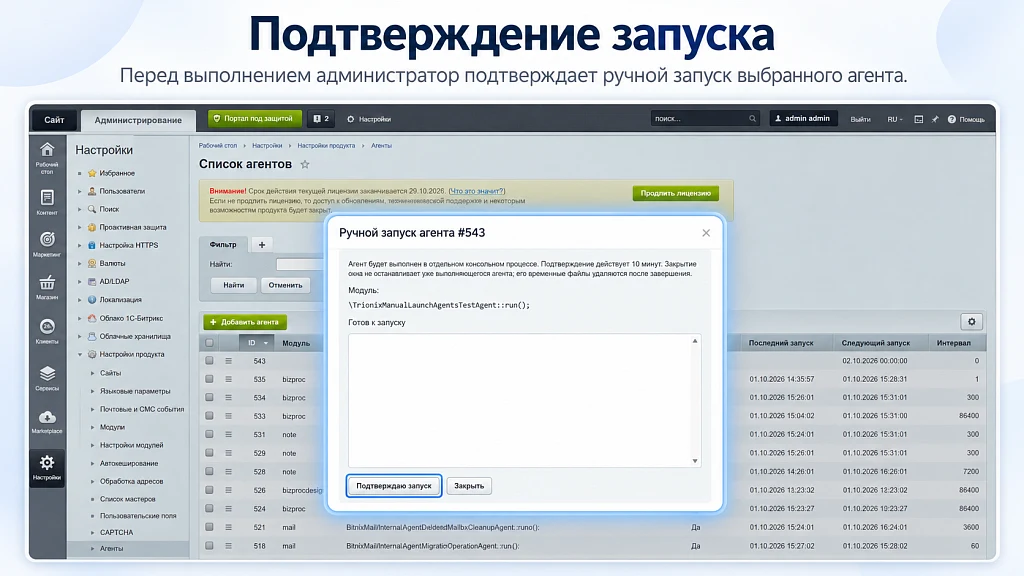Click the Подтверждаю запуск button
1024x576 pixels.
pyautogui.click(x=394, y=486)
